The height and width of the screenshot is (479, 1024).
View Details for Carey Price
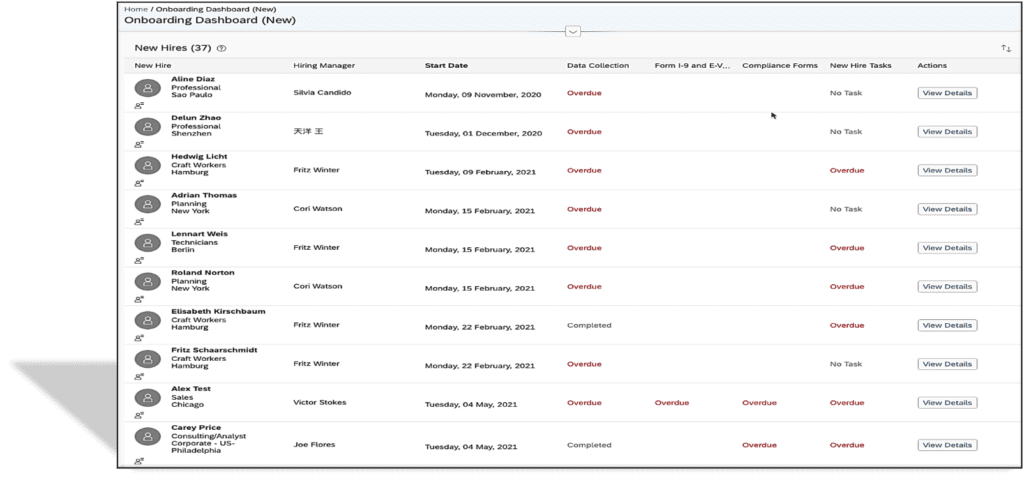947,445
